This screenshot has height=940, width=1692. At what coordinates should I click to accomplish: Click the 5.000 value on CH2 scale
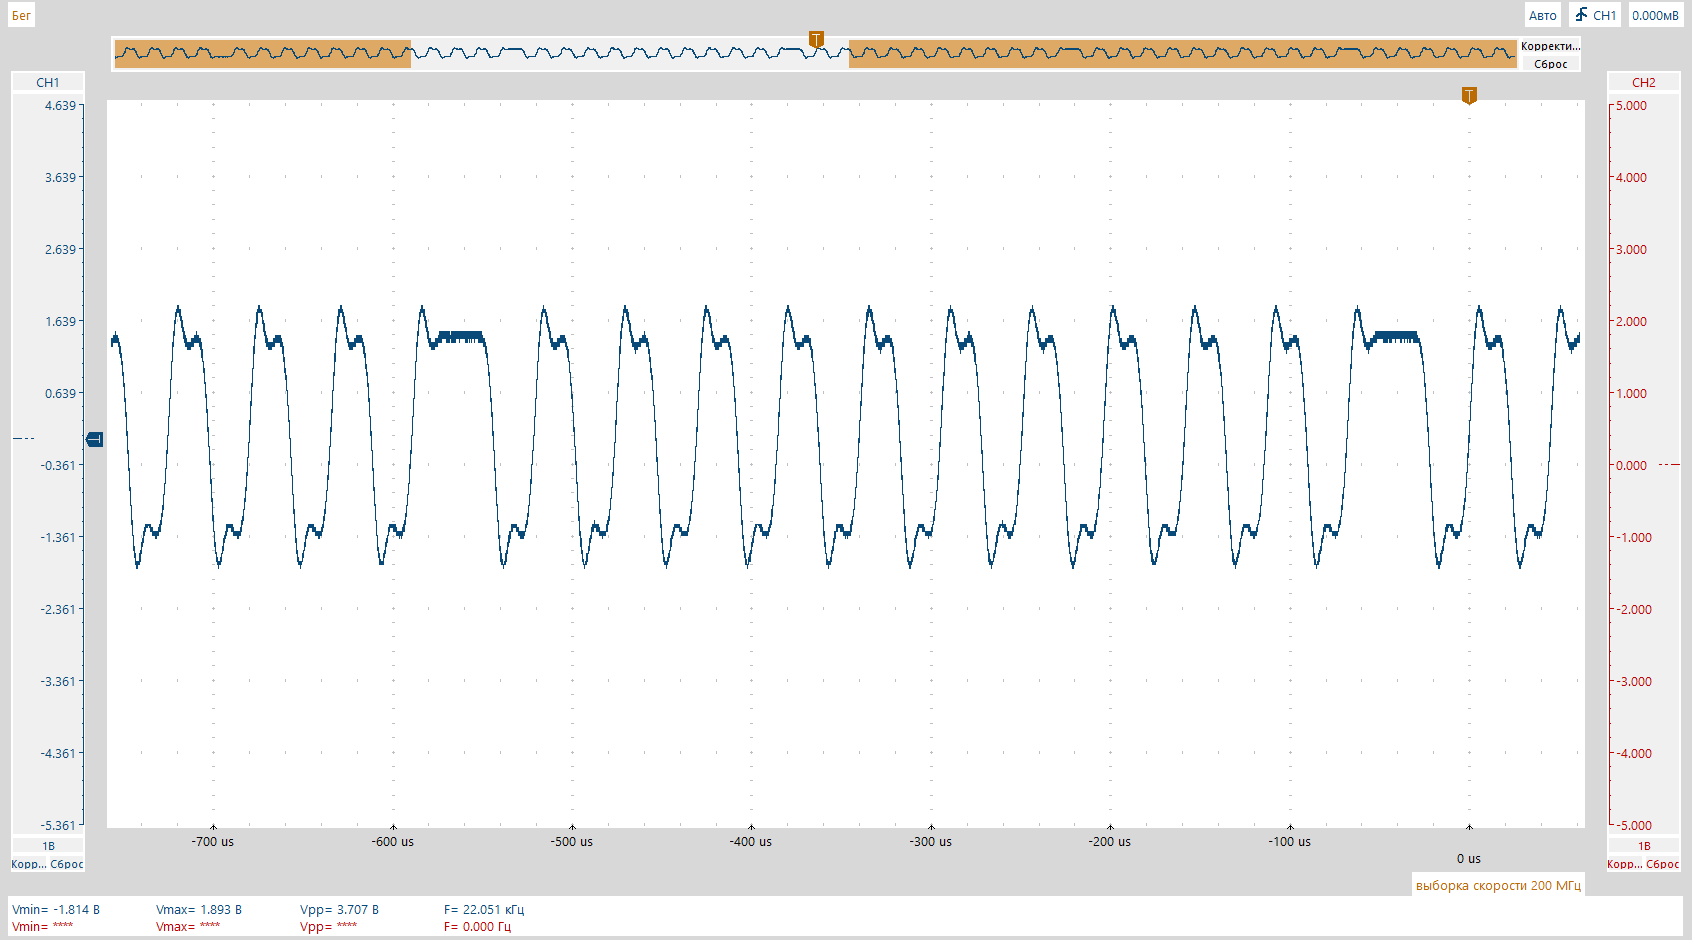(x=1631, y=105)
